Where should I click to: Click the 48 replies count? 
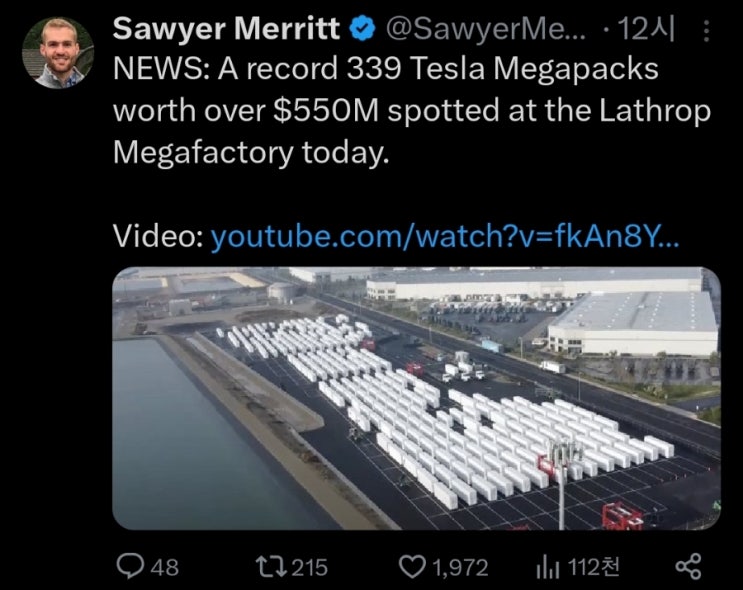164,567
